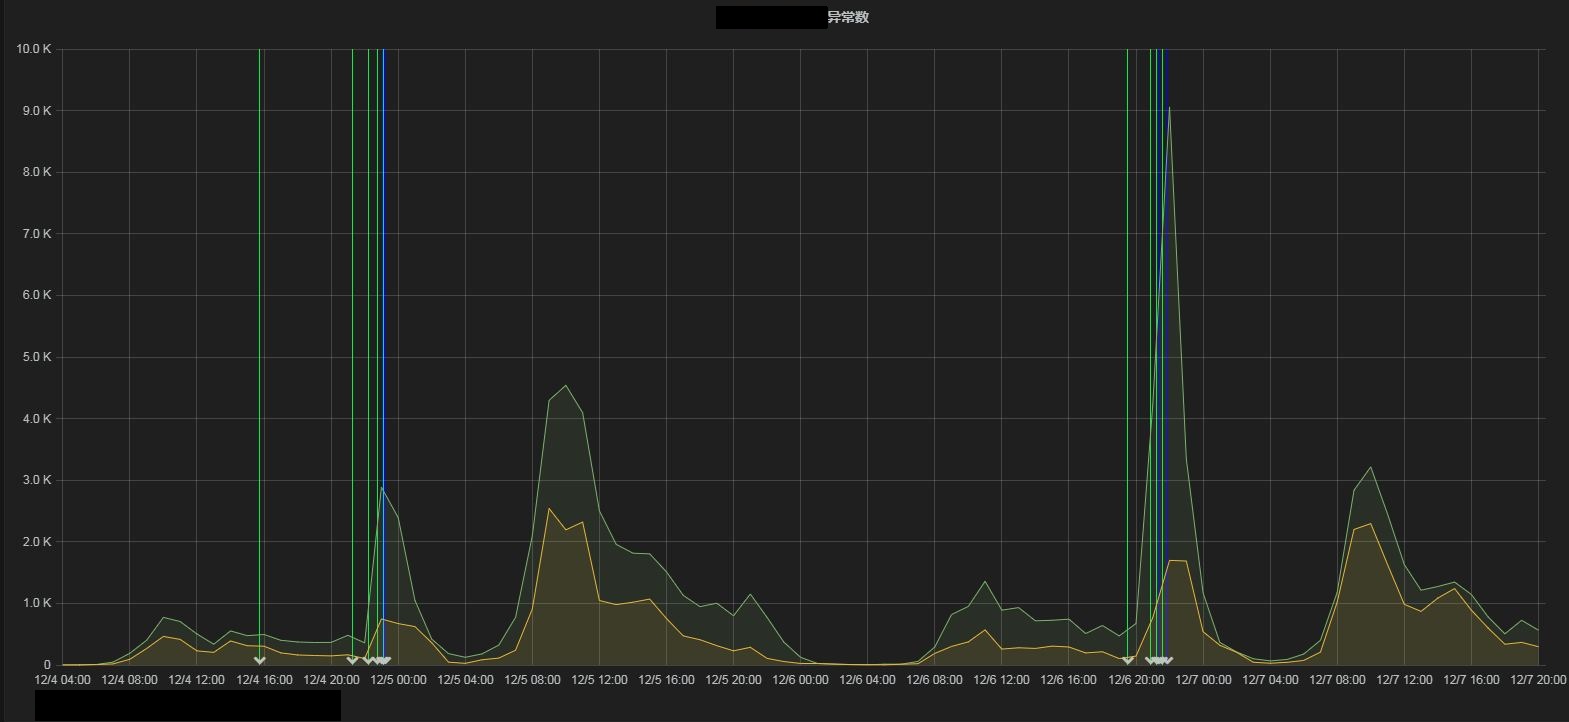Click the annotation marker just before 12/4 16:00
This screenshot has height=722, width=1569.
260,660
